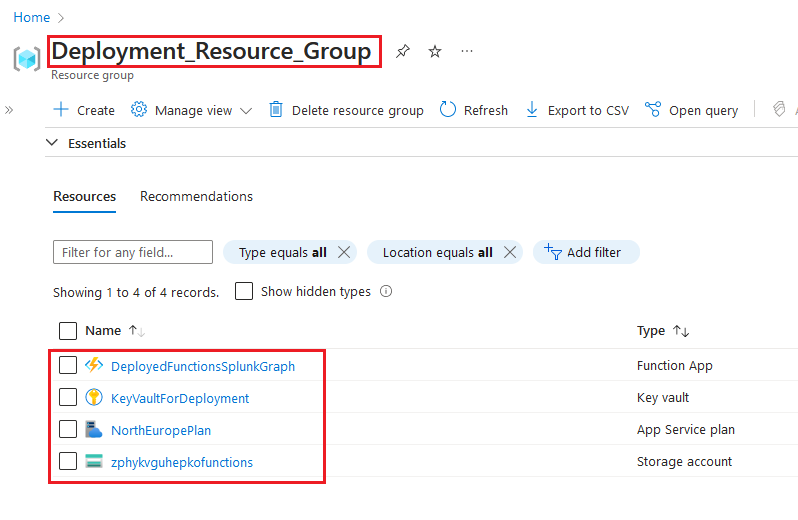Expand the left sidebar chevrons
This screenshot has height=520, width=798.
(9, 110)
